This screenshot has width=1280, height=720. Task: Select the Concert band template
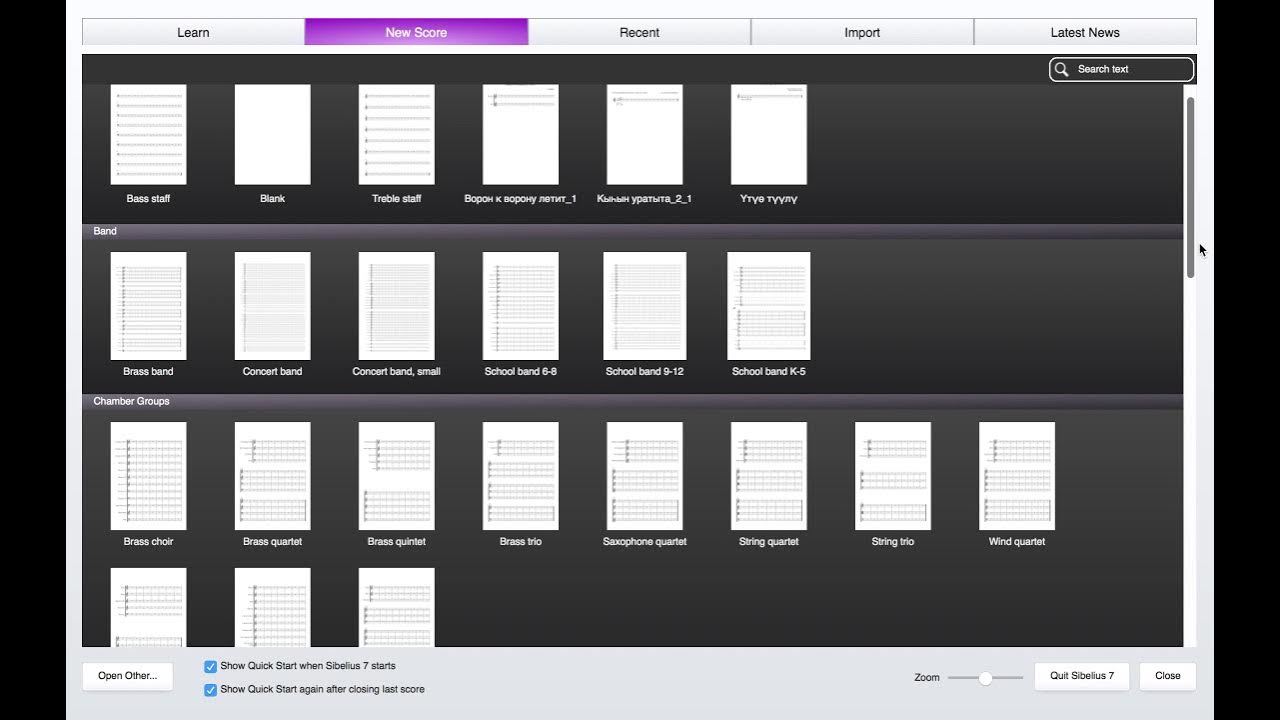click(x=272, y=306)
